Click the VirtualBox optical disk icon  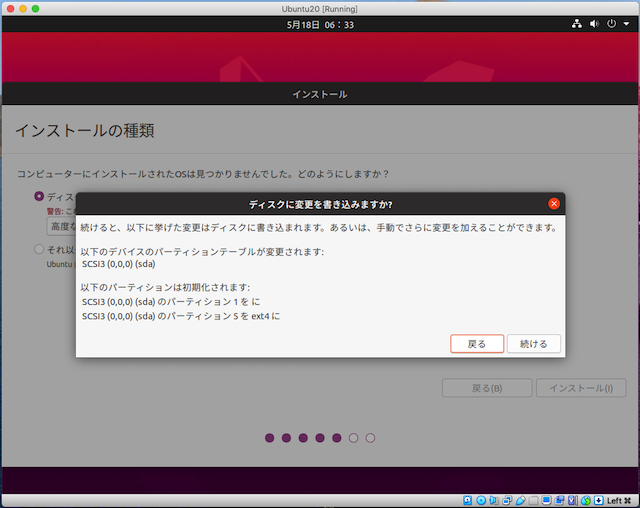click(481, 500)
